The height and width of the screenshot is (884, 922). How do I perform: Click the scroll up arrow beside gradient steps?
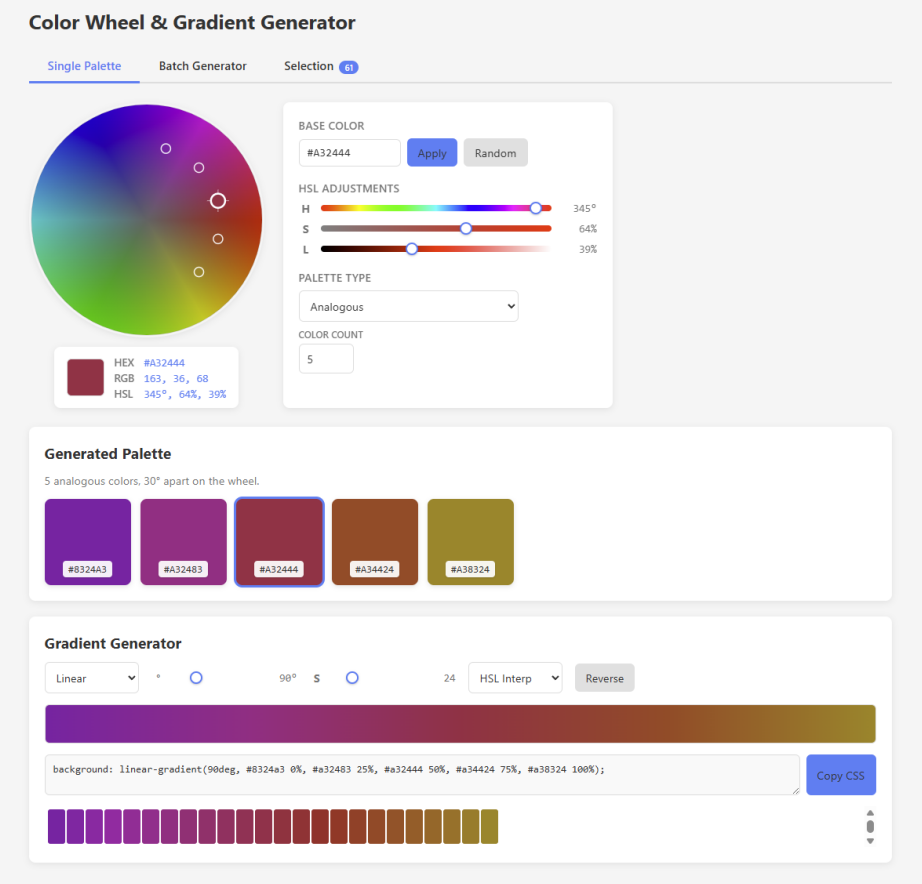[870, 813]
